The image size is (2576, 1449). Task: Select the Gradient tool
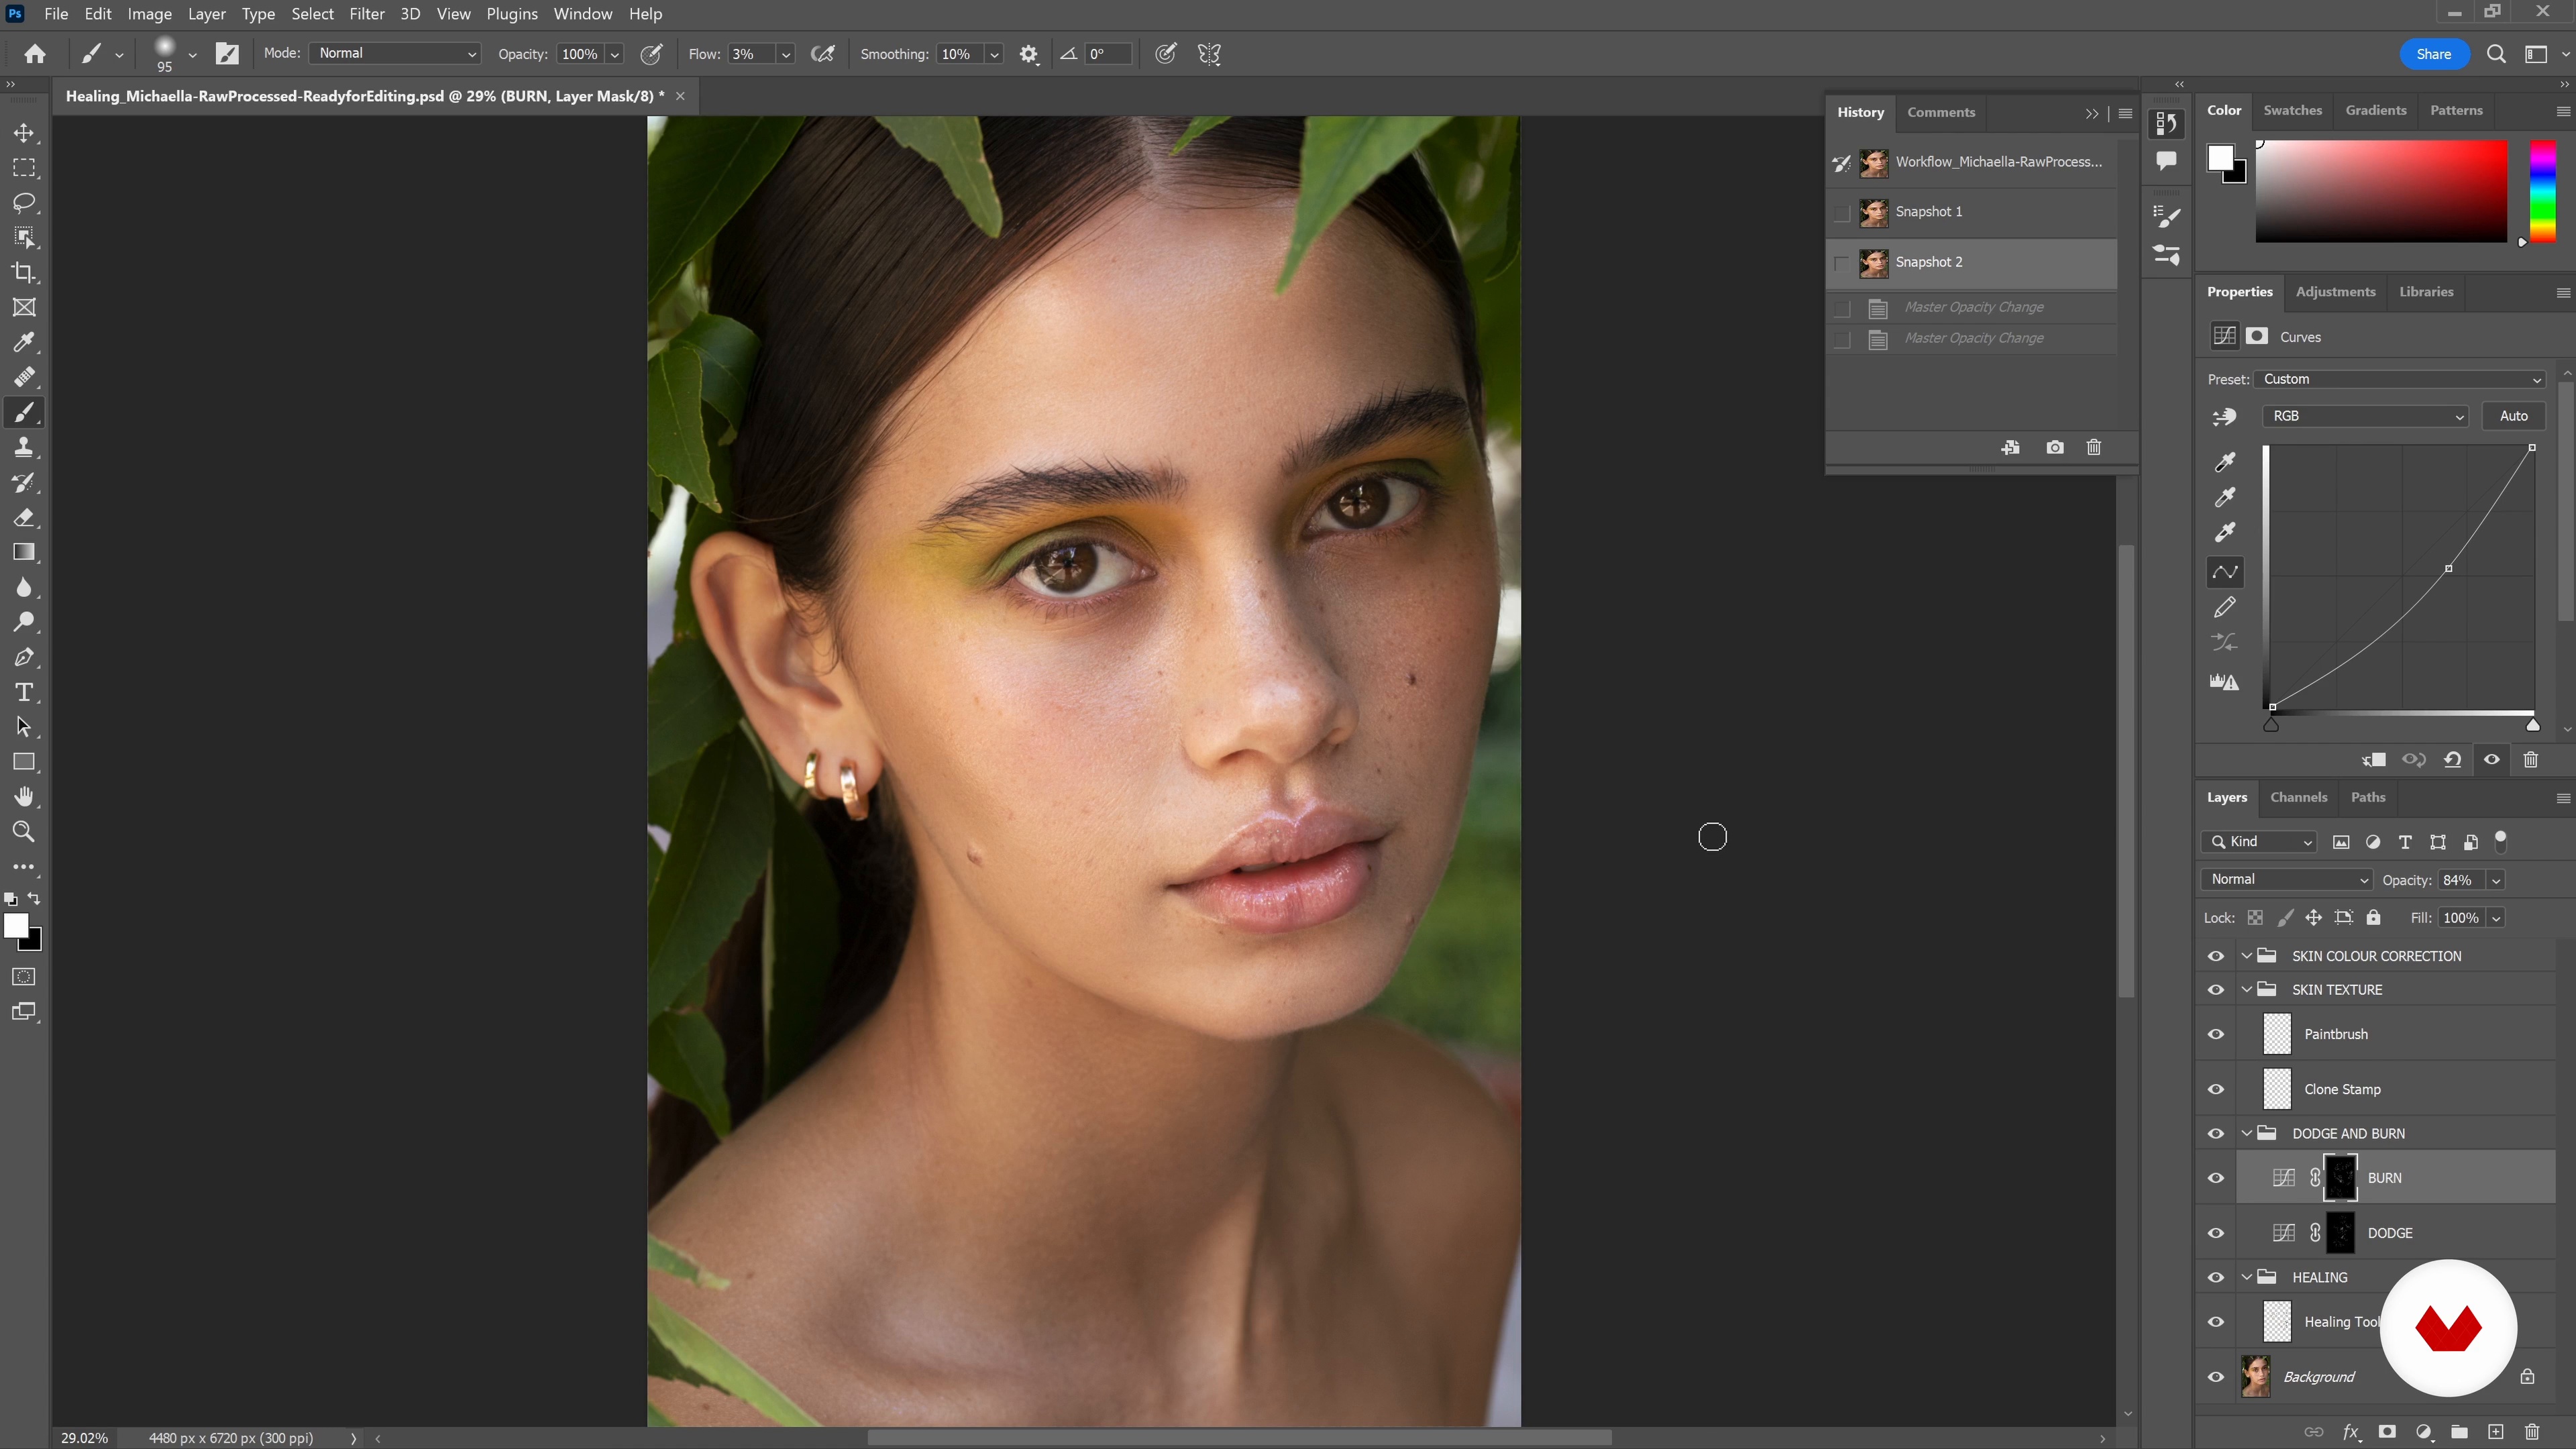pos(24,552)
